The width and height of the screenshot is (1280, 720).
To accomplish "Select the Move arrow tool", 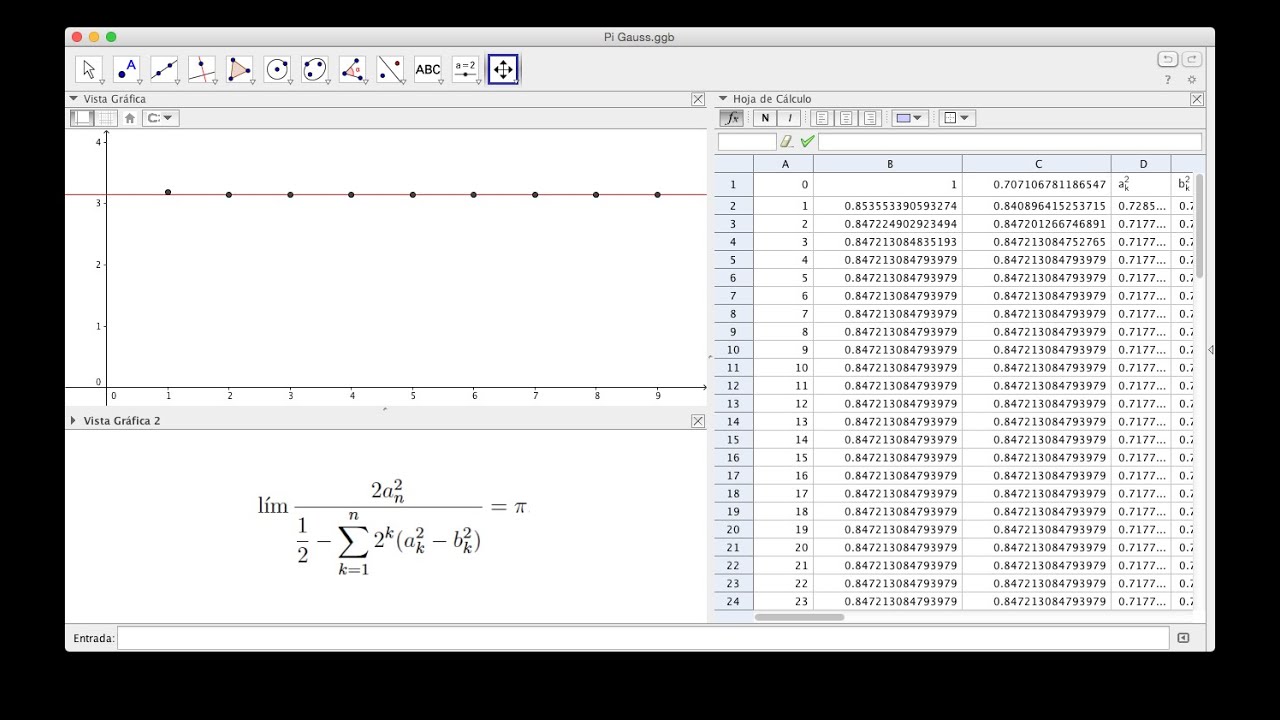I will (x=89, y=69).
